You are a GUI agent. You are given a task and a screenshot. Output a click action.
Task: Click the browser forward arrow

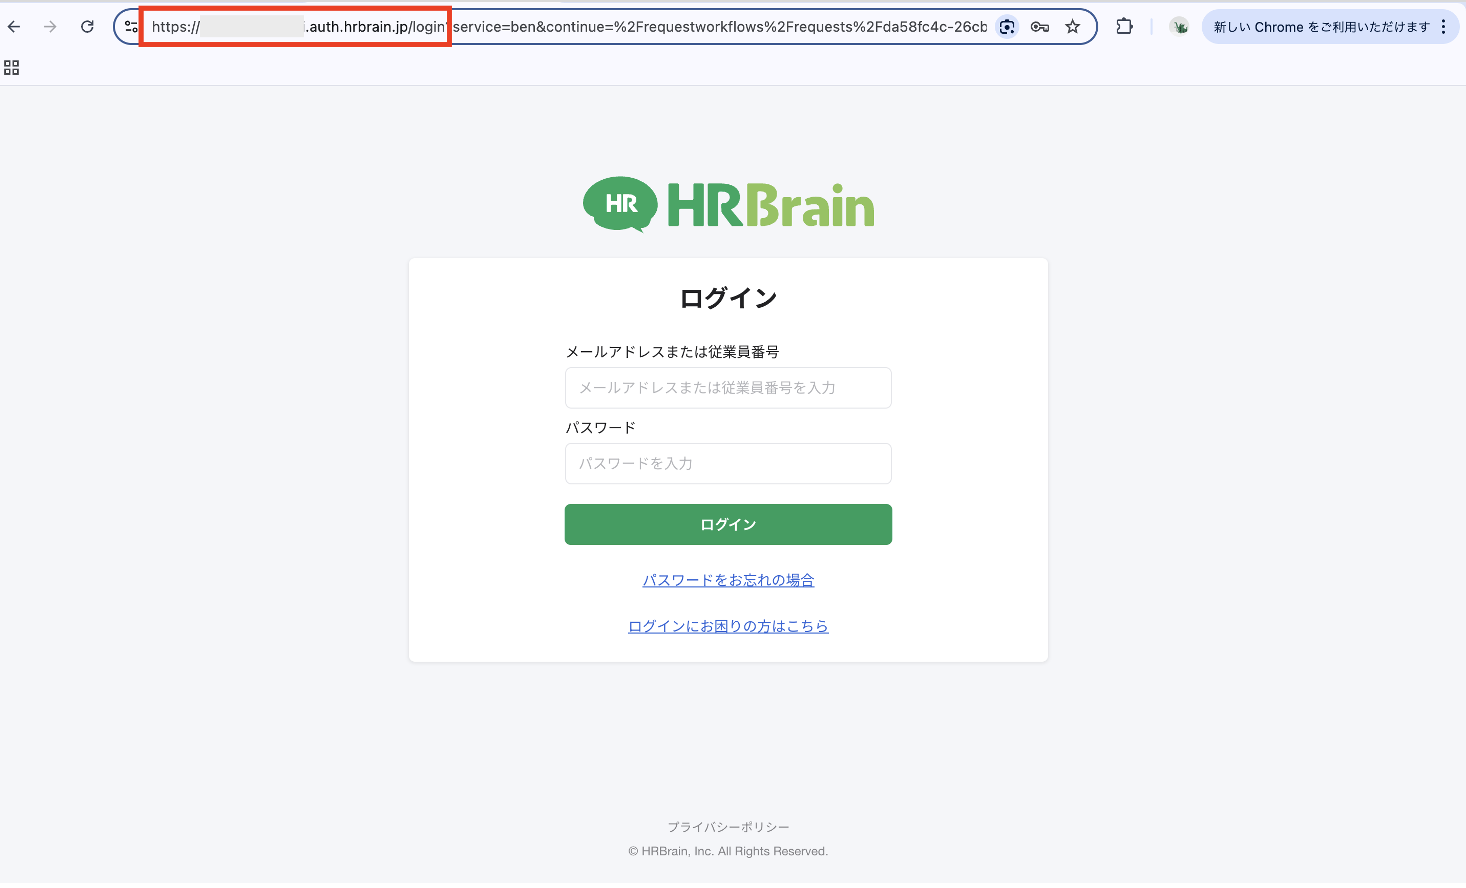(x=50, y=27)
